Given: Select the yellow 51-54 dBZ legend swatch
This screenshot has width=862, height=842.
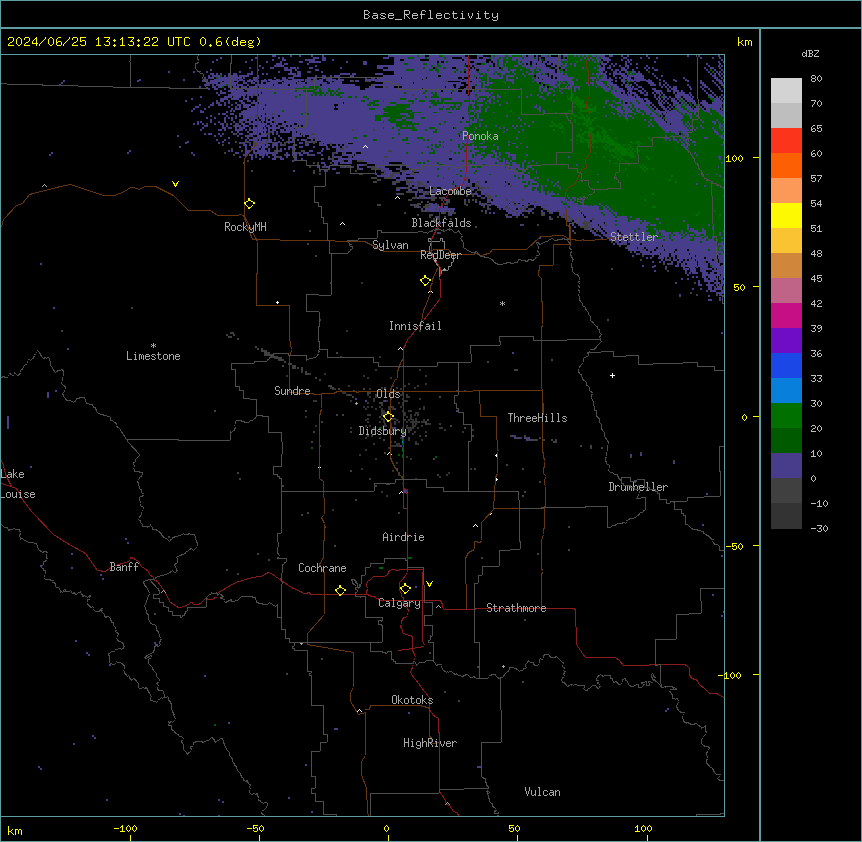Looking at the screenshot, I should 786,215.
